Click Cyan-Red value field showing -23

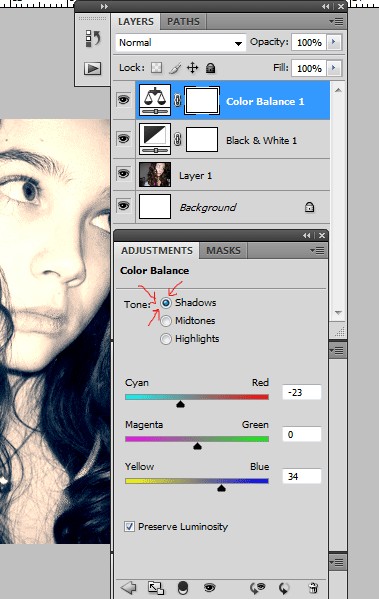pos(301,392)
